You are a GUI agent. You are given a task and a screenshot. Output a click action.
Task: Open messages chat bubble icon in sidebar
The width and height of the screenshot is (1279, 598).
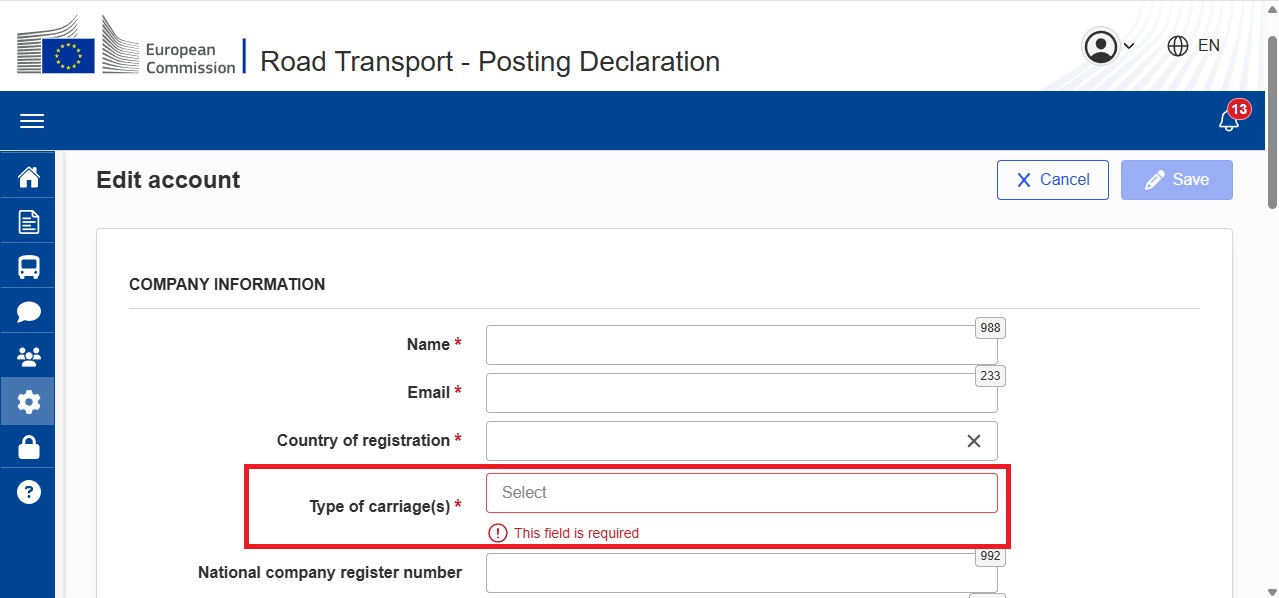[29, 312]
